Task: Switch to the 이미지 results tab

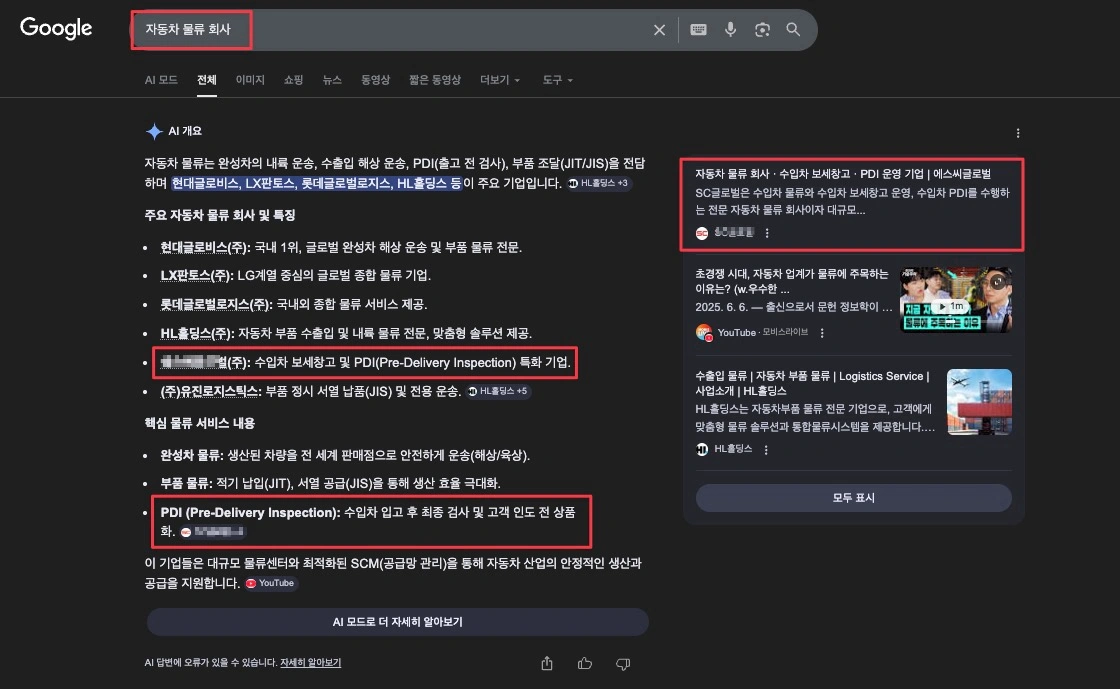Action: 250,81
